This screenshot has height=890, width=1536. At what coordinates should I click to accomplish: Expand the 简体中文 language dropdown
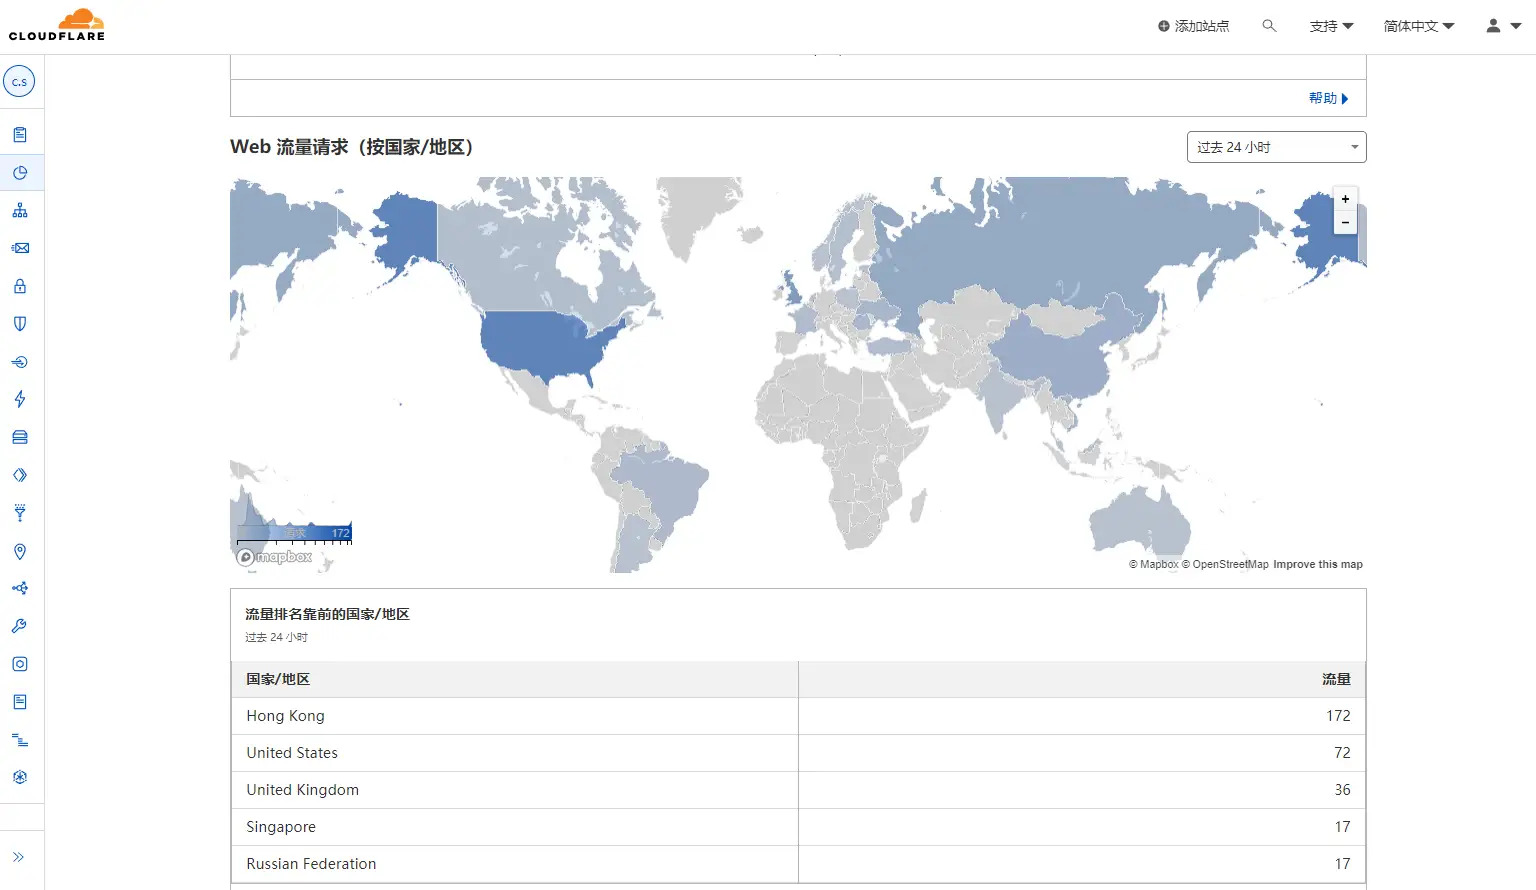coord(1418,26)
